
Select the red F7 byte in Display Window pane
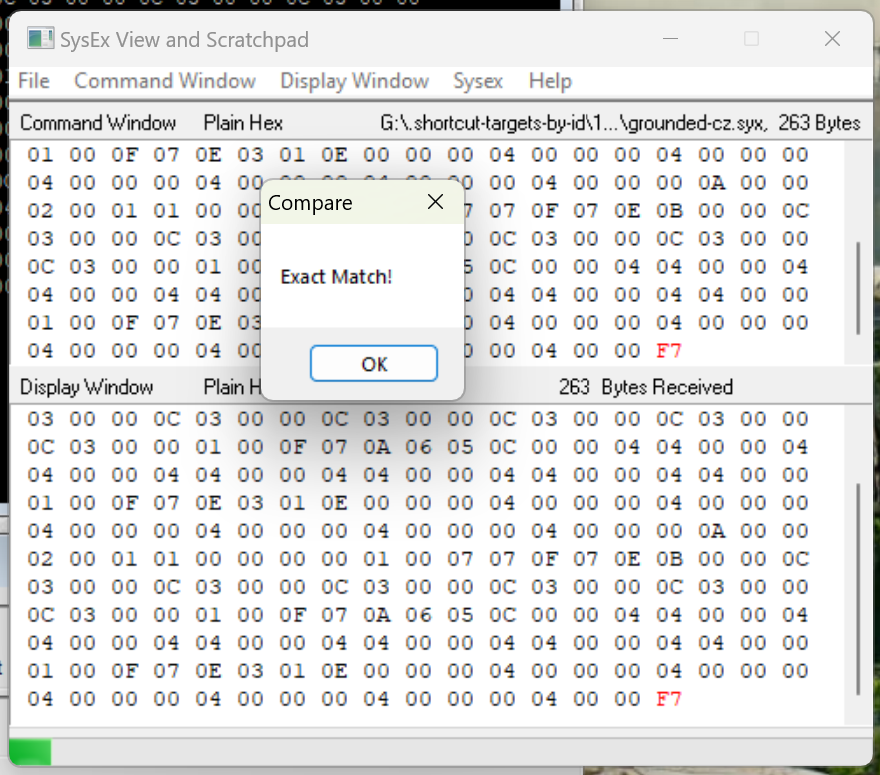[x=669, y=699]
